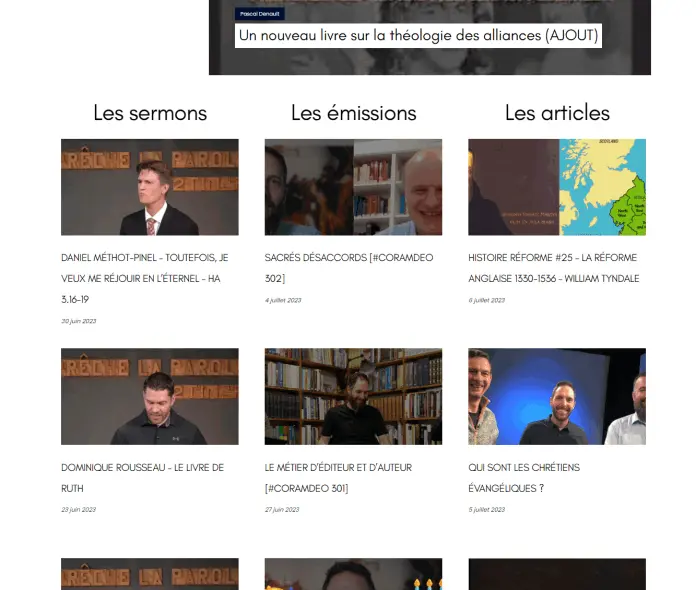Open article on théologie des alliances
The width and height of the screenshot is (696, 590).
point(418,36)
